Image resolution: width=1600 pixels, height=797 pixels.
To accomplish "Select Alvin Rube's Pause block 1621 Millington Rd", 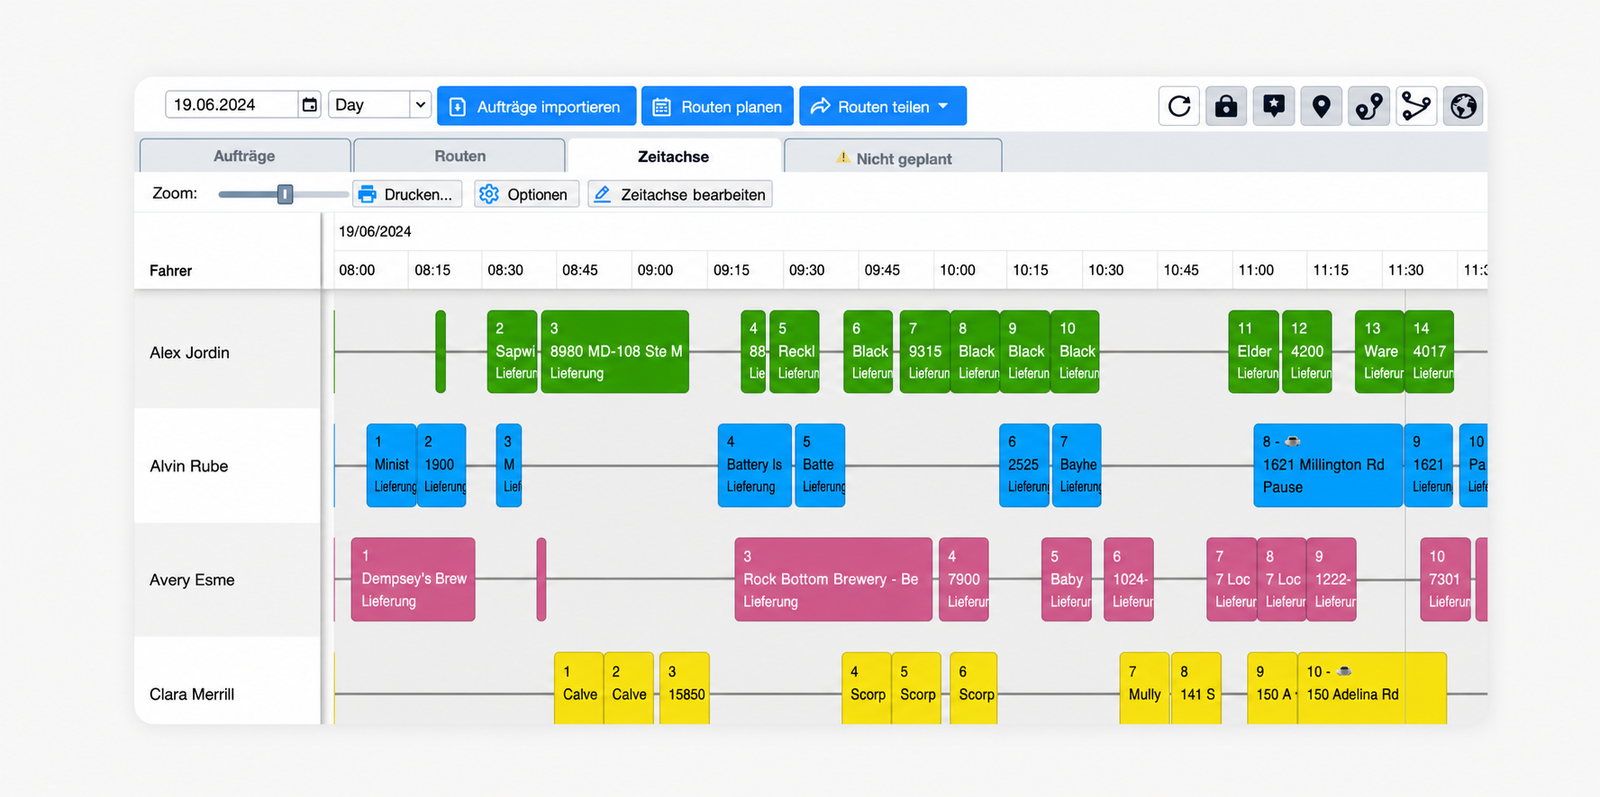I will coord(1328,465).
